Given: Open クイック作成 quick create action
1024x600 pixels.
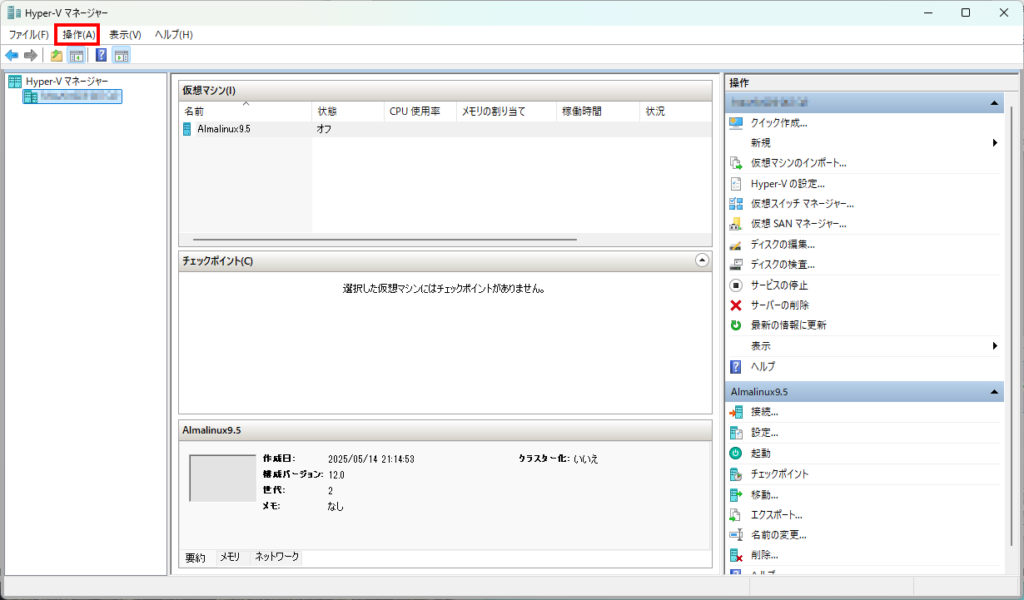Looking at the screenshot, I should (778, 123).
